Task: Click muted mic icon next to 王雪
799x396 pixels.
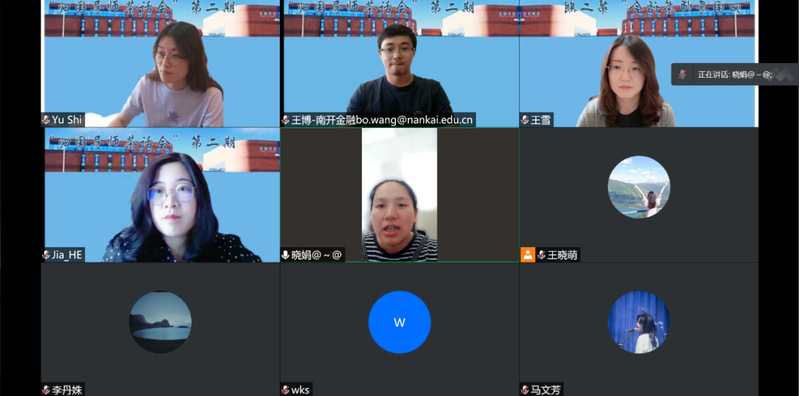Action: point(525,120)
